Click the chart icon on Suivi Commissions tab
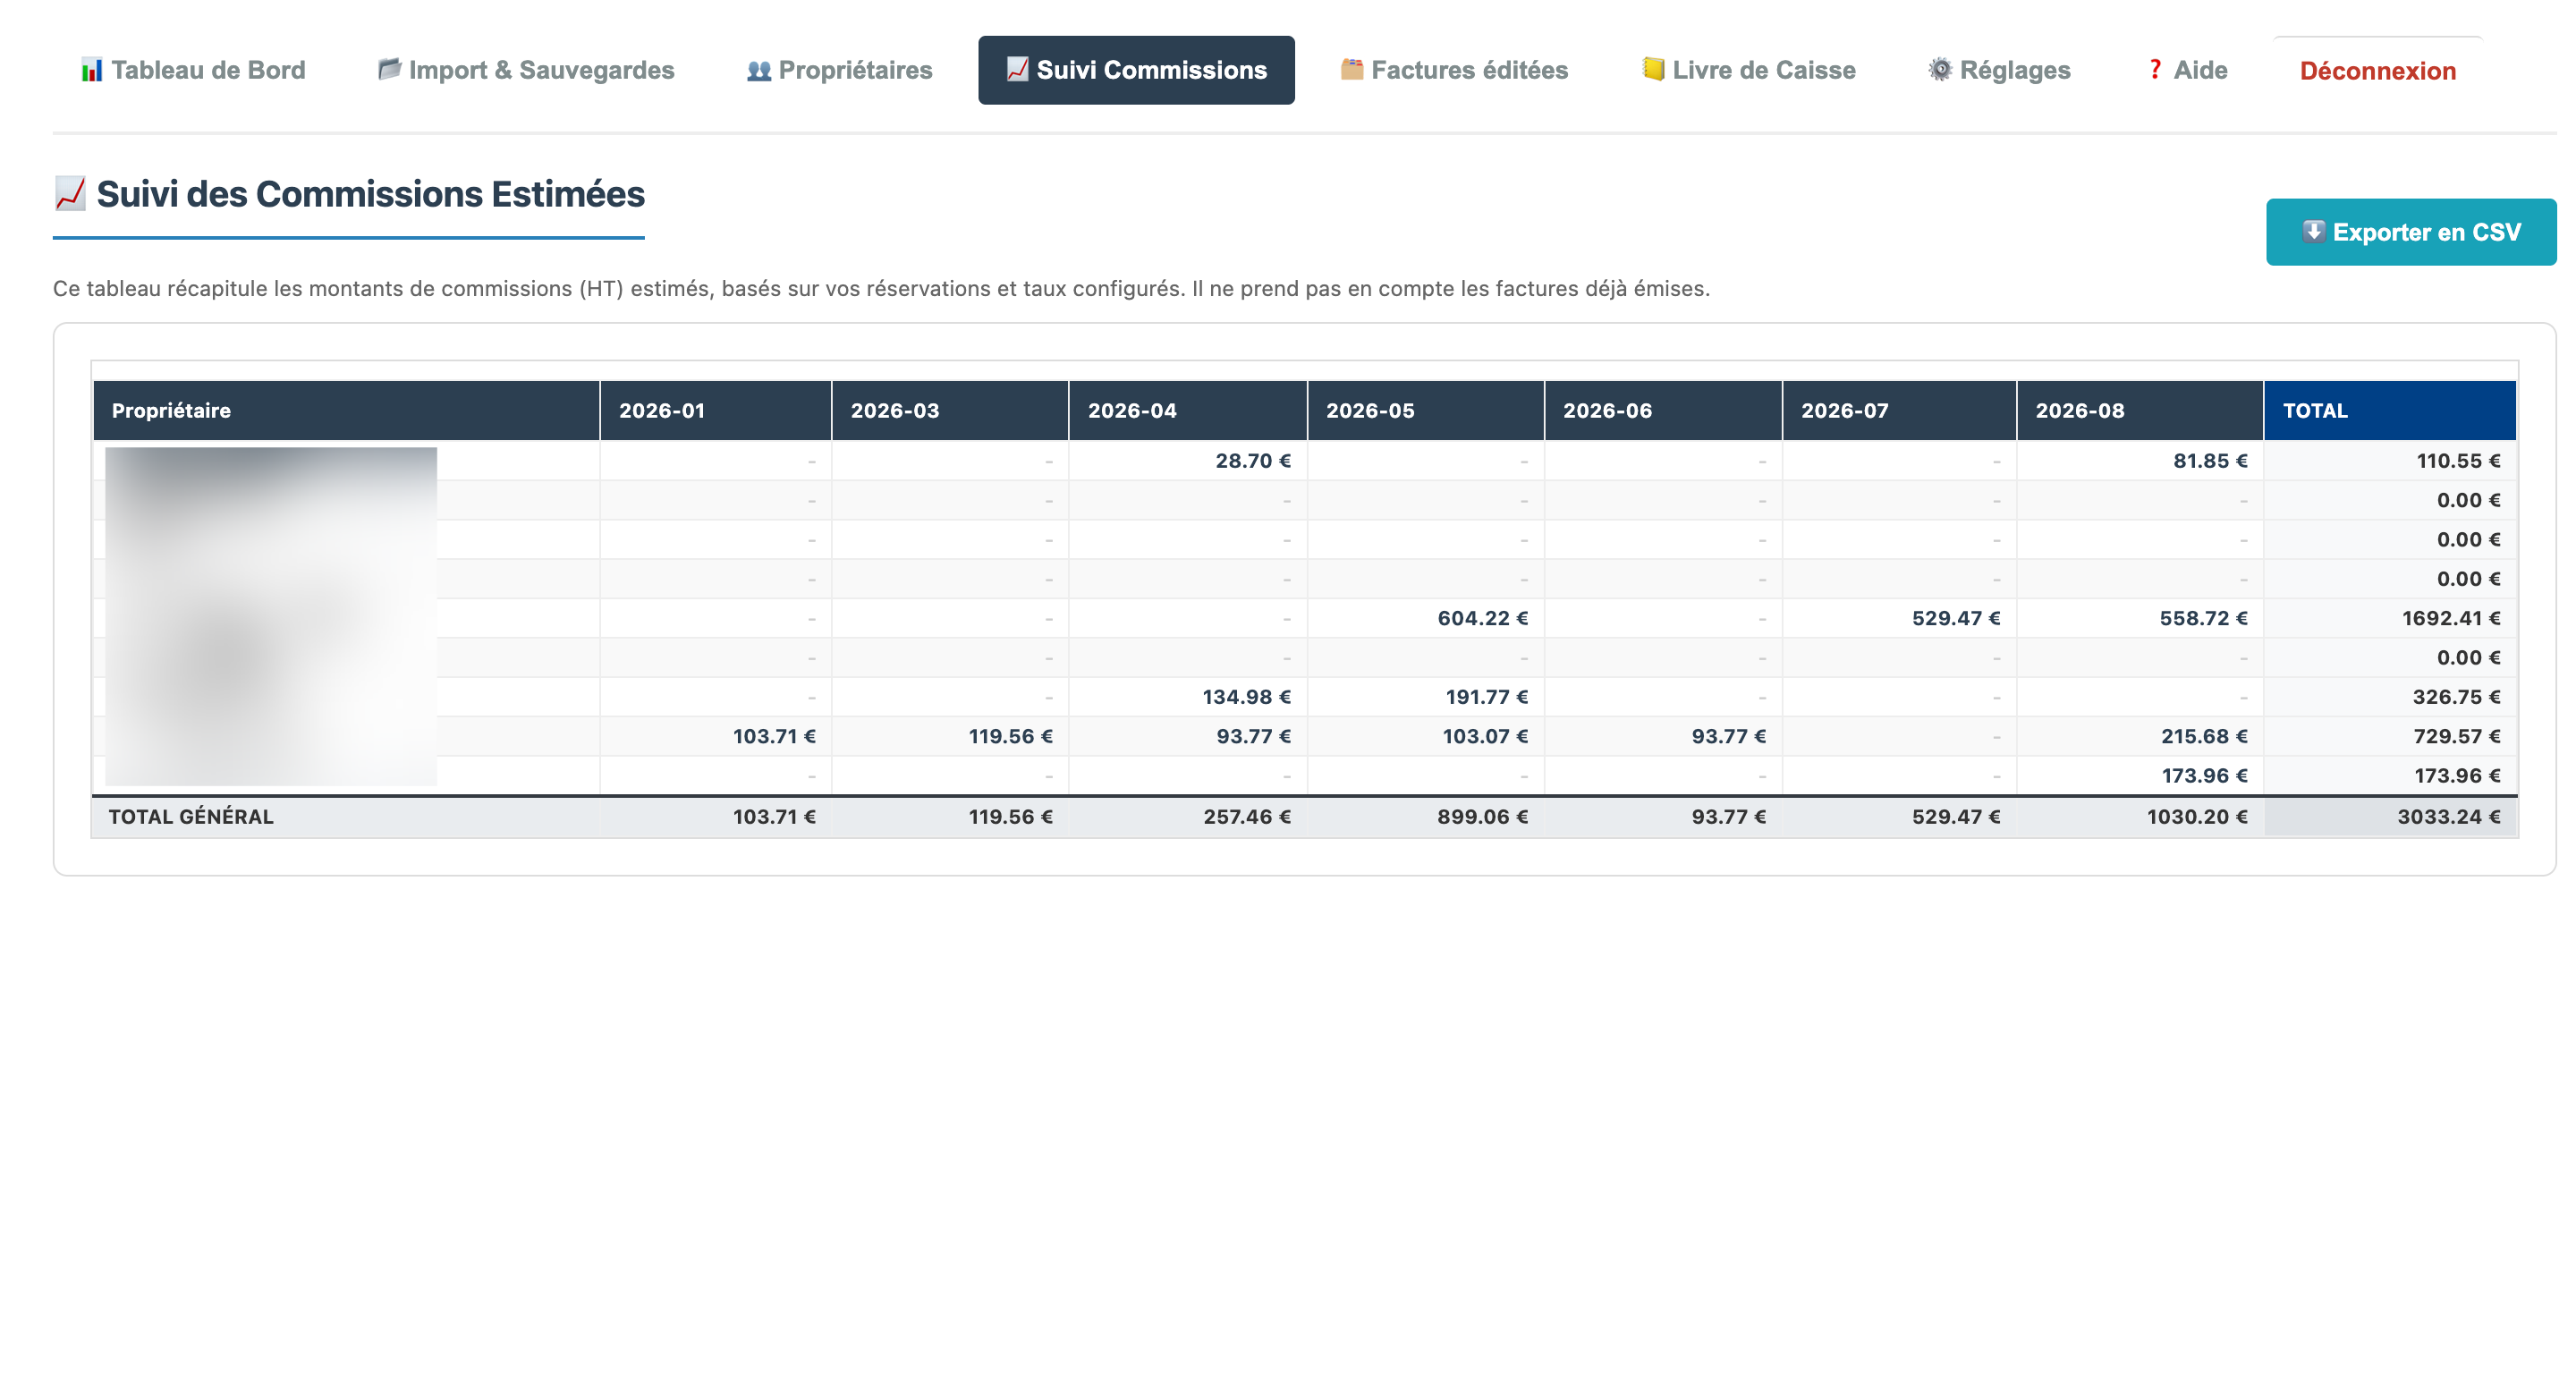 coord(1017,69)
